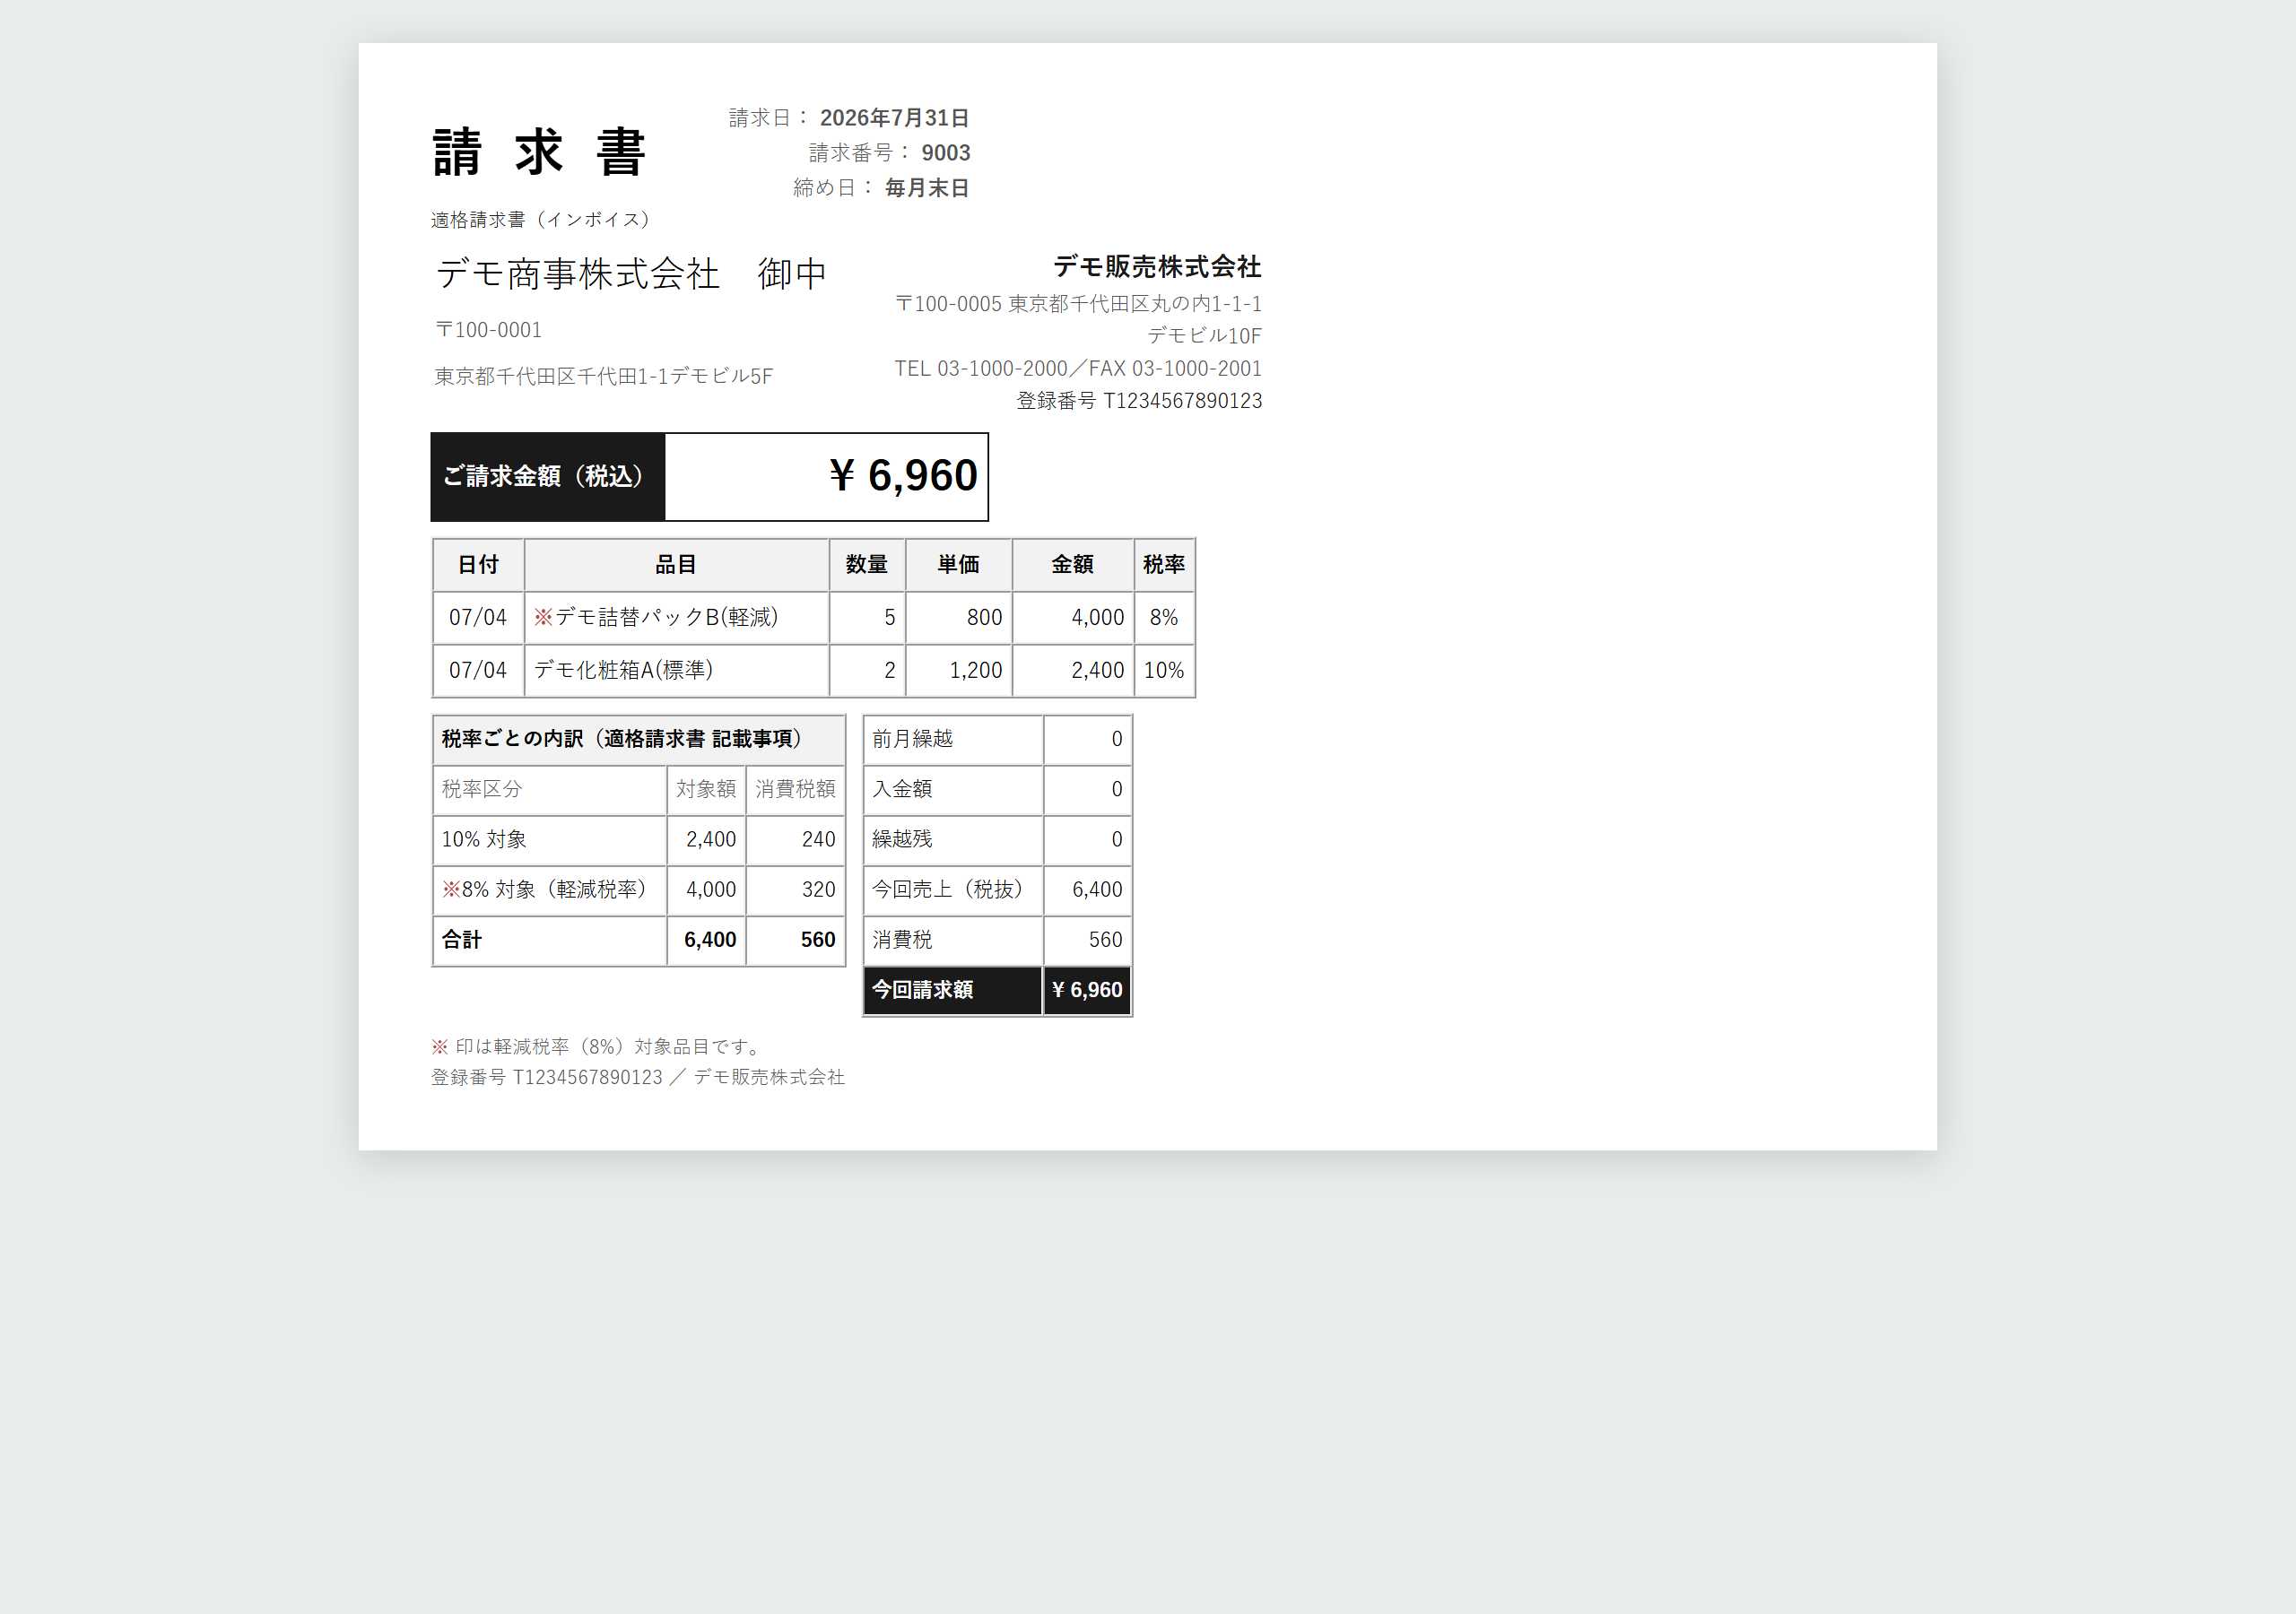Select recipient name デモ商事株式会社 御中
The height and width of the screenshot is (1614, 2296).
coord(631,273)
